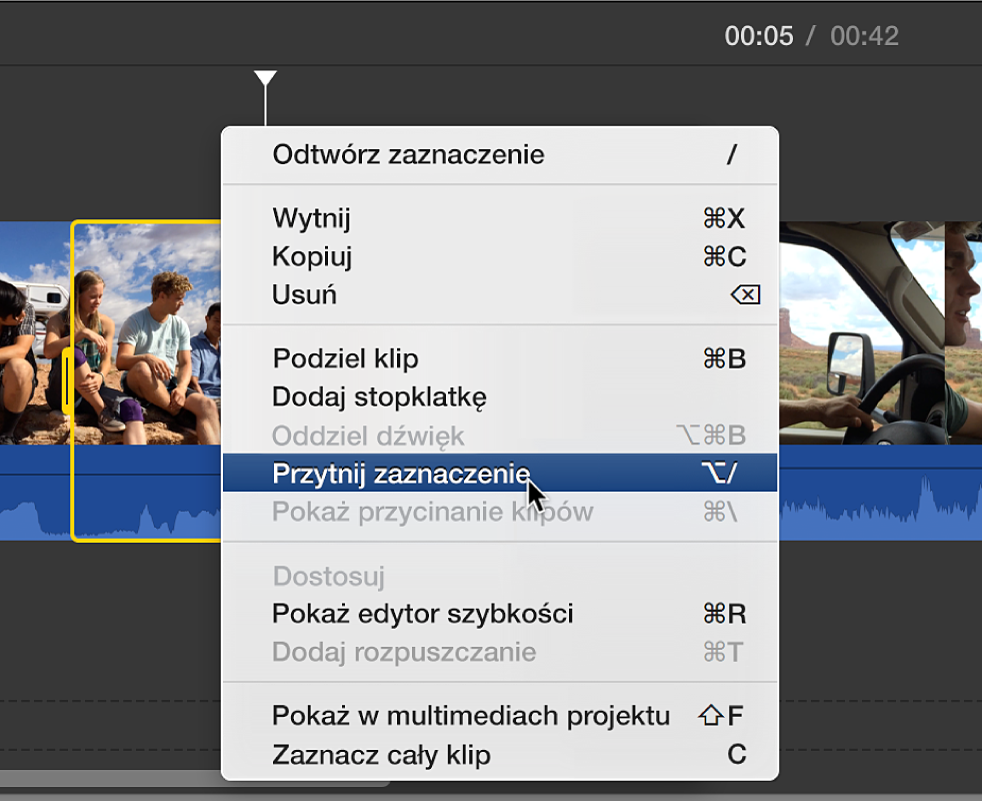The image size is (984, 801).
Task: Open Pokaż edytor szybkości
Action: (x=500, y=614)
